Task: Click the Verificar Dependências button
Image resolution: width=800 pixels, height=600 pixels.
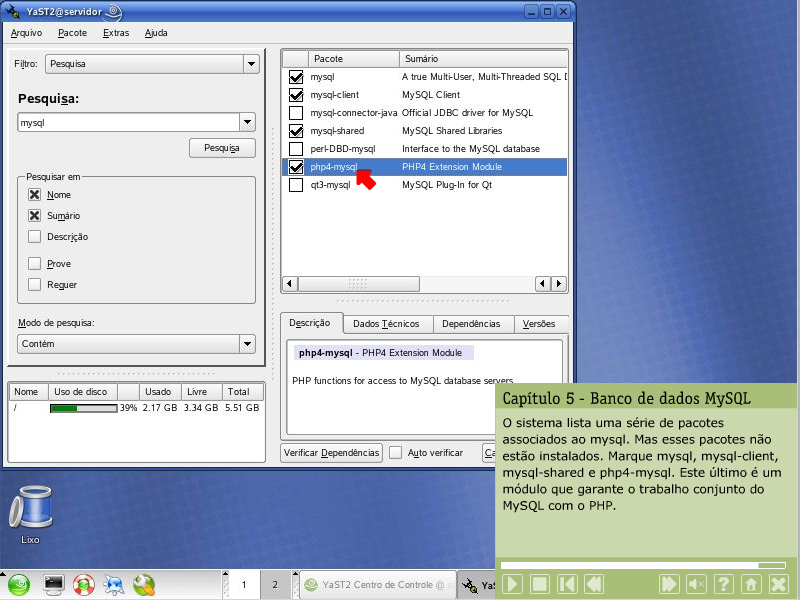Action: pos(332,453)
